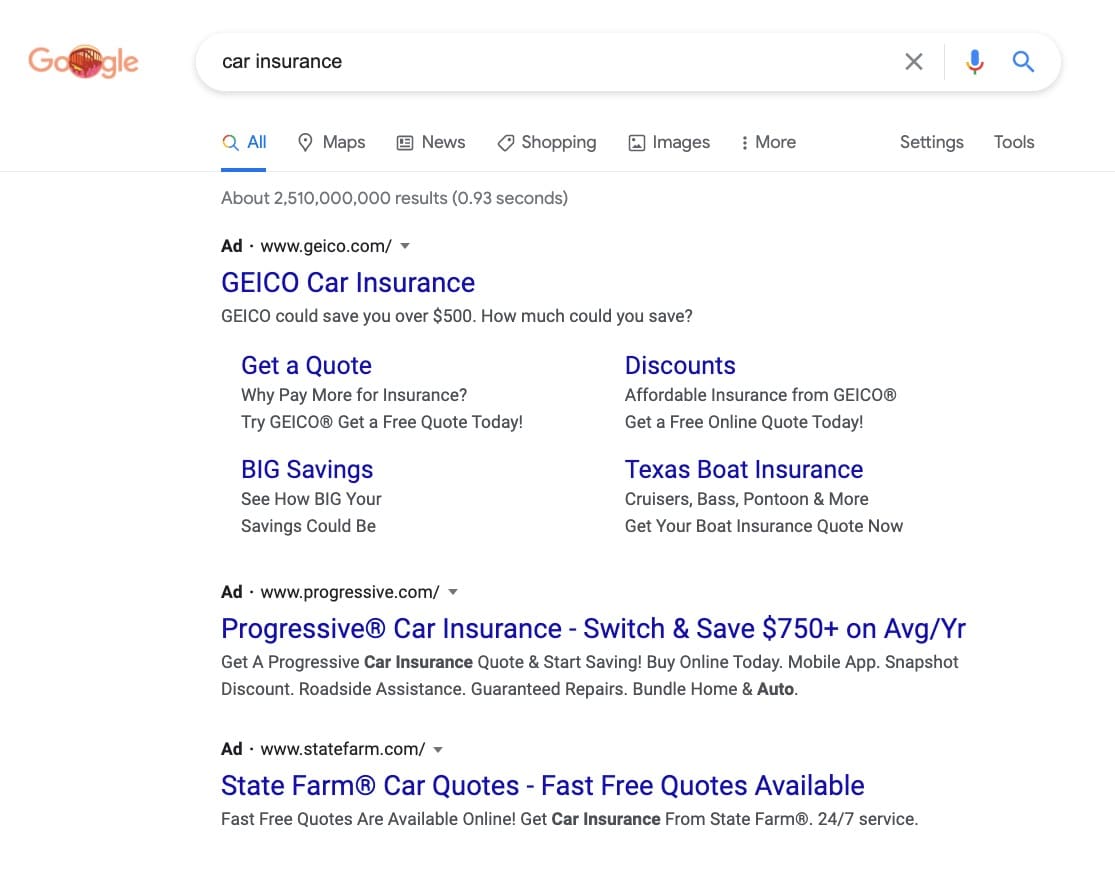Expand the statefarm.com ad dropdown arrow
Viewport: 1115px width, 883px height.
[438, 749]
